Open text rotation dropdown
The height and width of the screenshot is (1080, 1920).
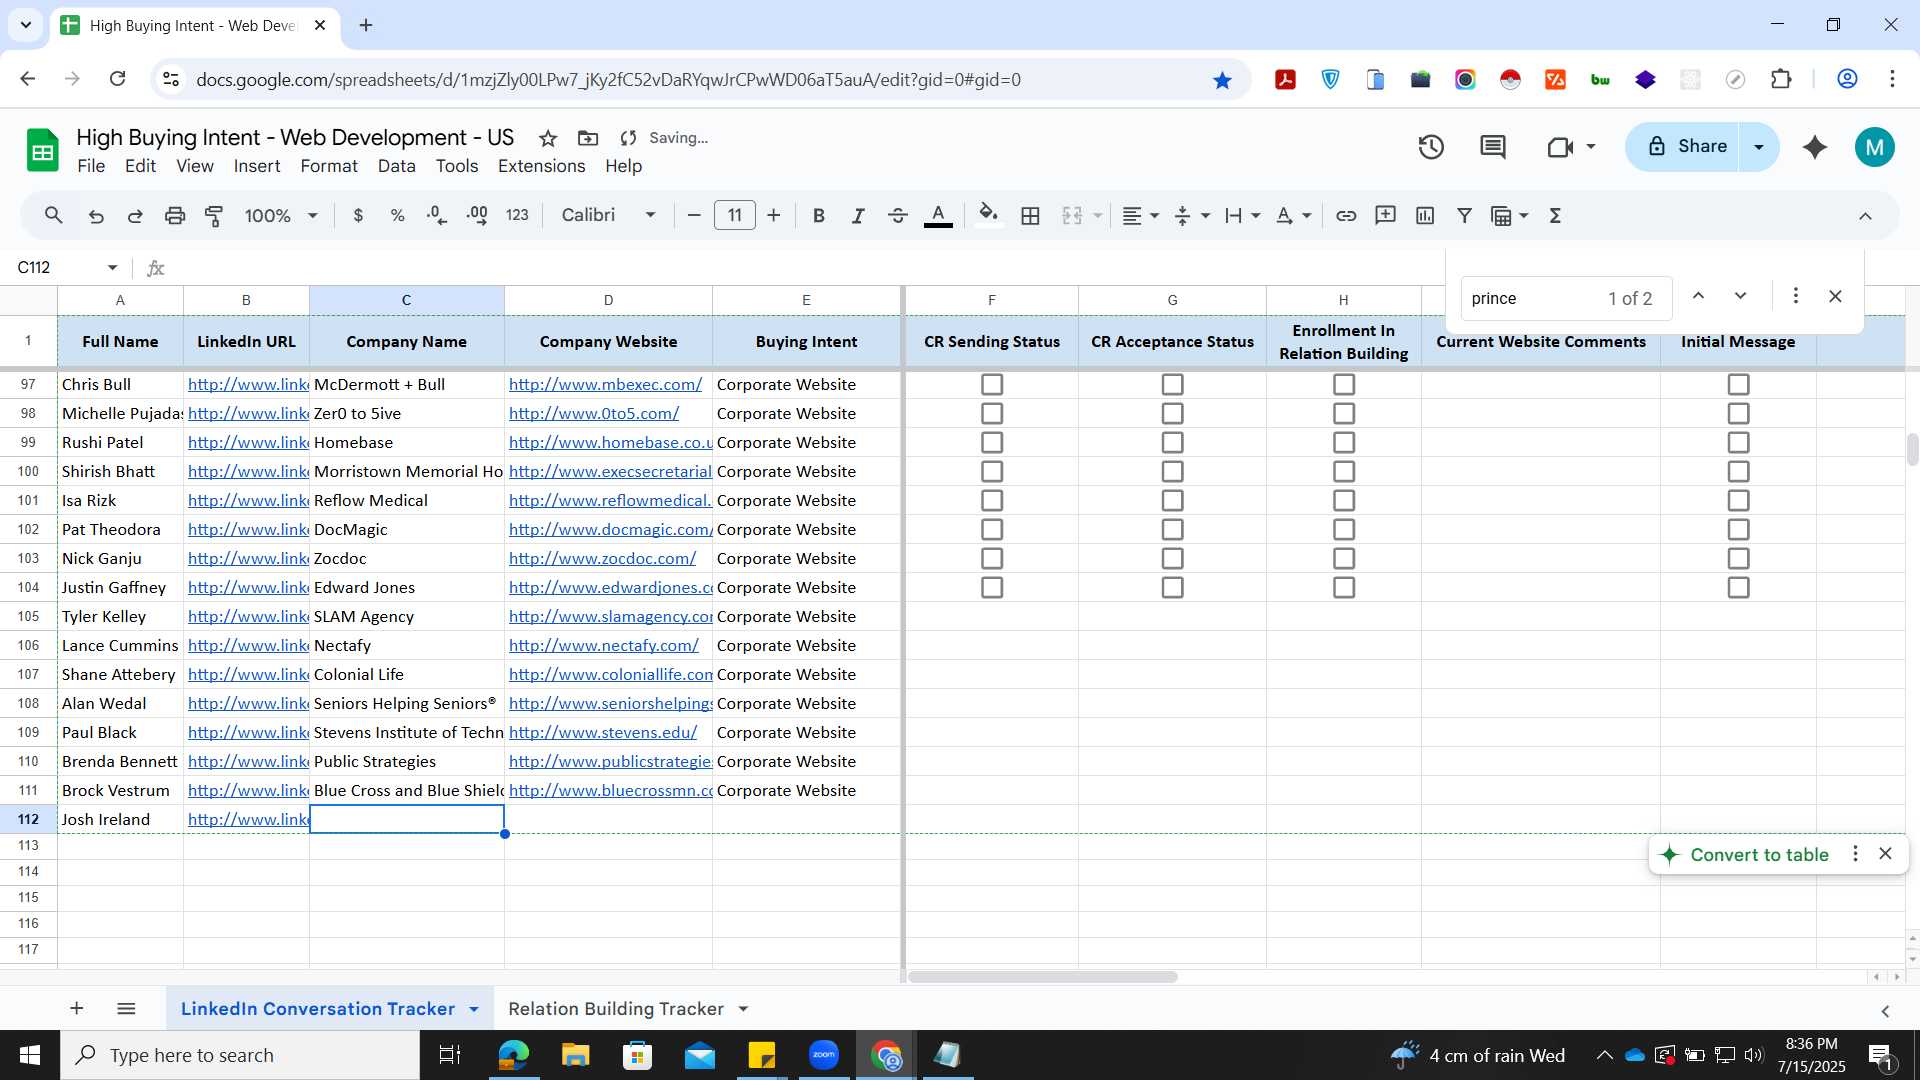coord(1294,216)
